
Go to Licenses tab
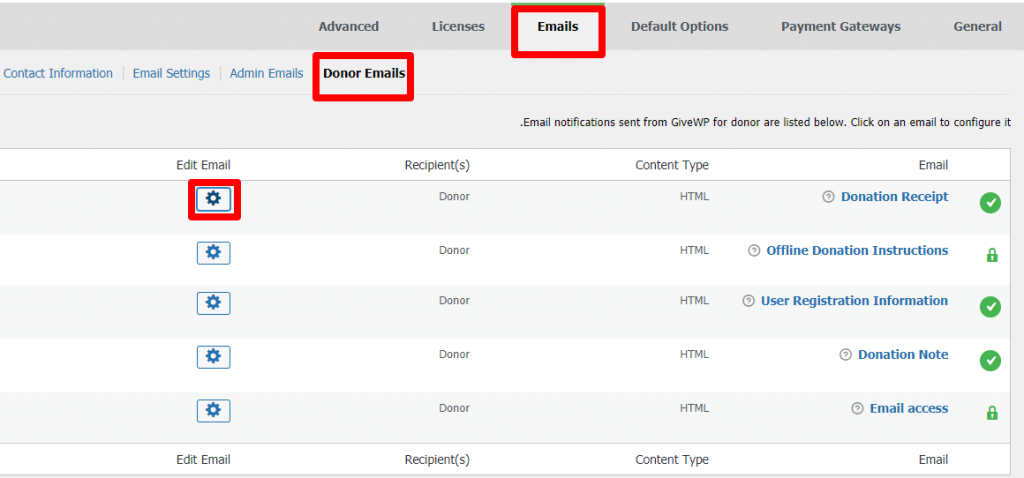point(458,27)
